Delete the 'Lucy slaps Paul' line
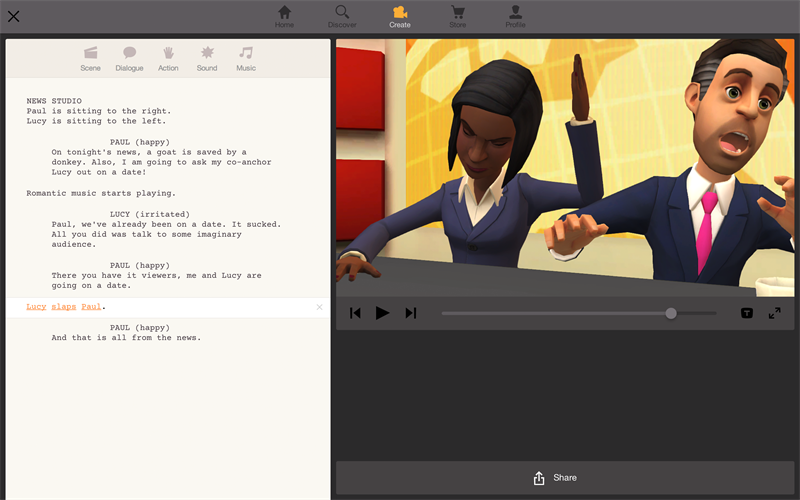Screen dimensions: 800x500 tap(319, 307)
